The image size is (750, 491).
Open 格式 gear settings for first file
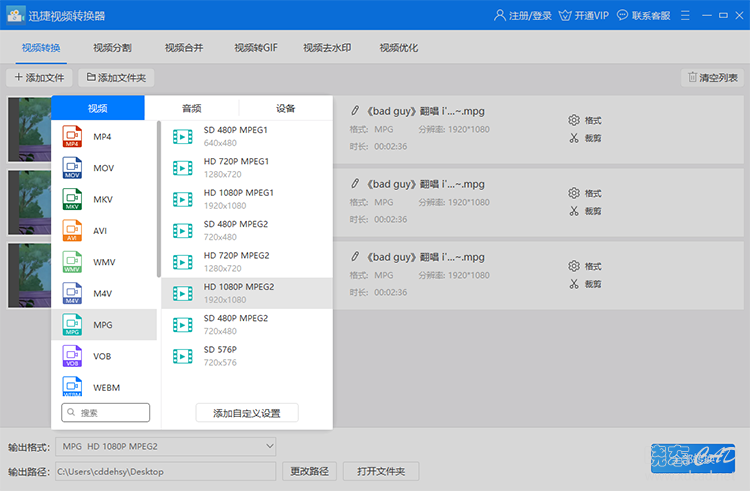585,120
